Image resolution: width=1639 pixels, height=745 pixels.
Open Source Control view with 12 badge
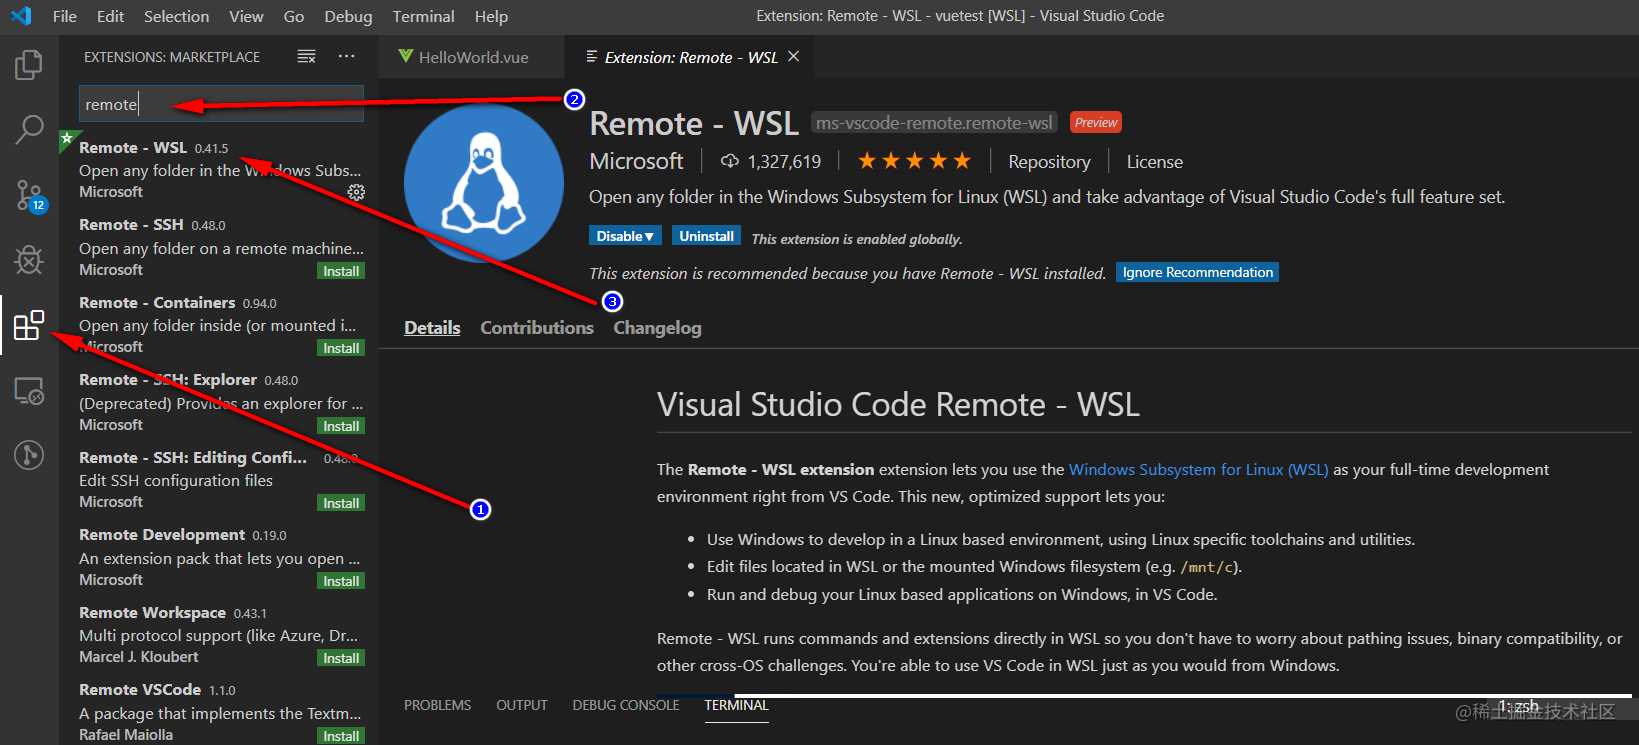pos(29,195)
